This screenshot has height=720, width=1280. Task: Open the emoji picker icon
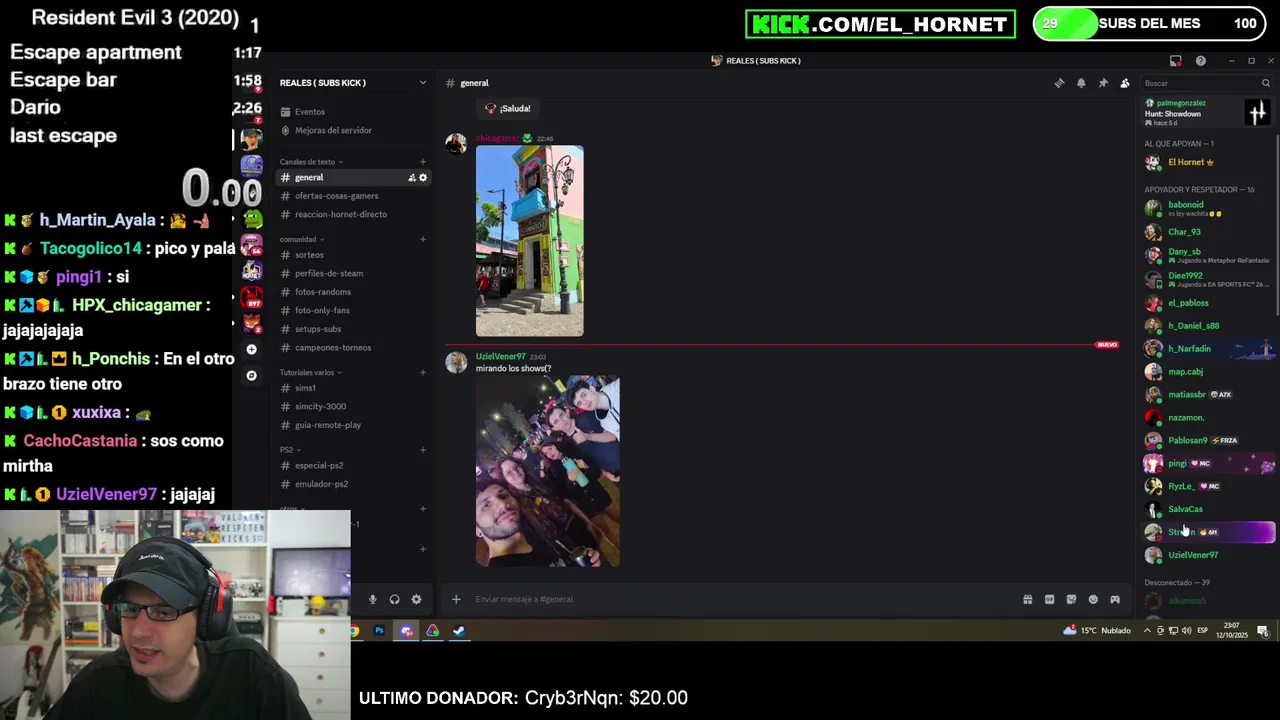pyautogui.click(x=1093, y=599)
